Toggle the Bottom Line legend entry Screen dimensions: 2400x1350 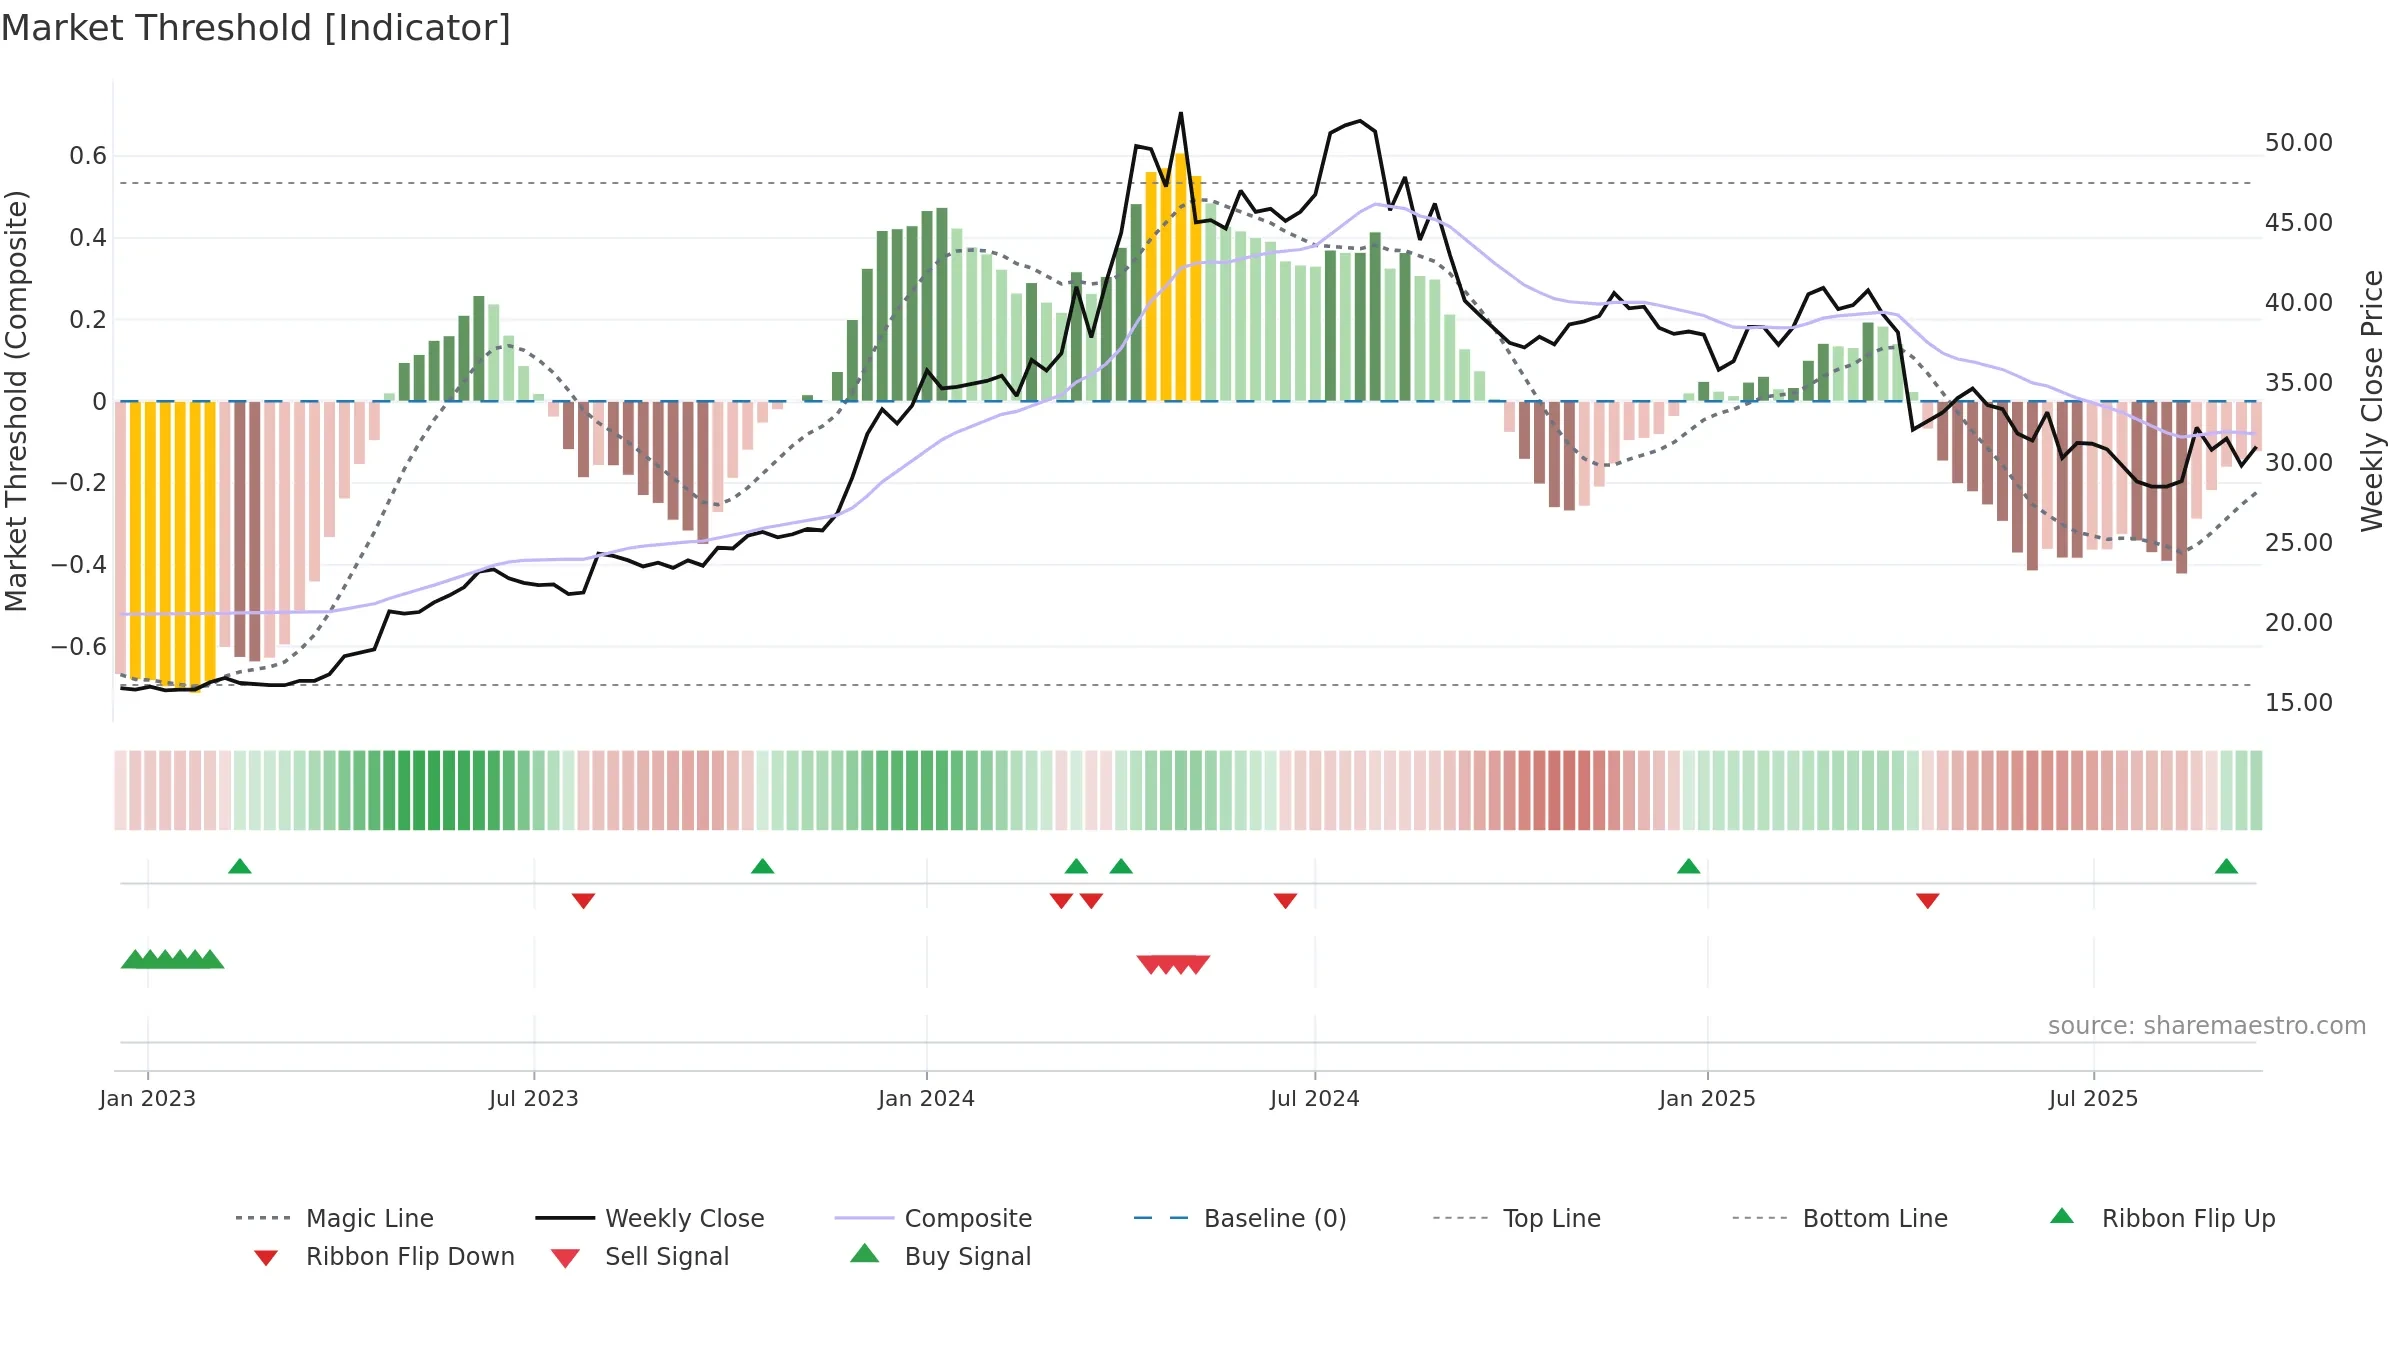pyautogui.click(x=1840, y=1218)
